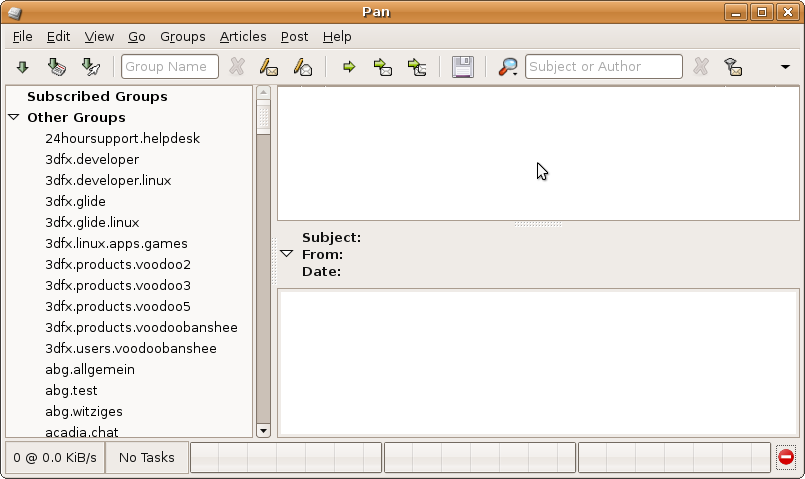Click the green down-arrow get headers icon
The width and height of the screenshot is (805, 479).
coord(22,67)
